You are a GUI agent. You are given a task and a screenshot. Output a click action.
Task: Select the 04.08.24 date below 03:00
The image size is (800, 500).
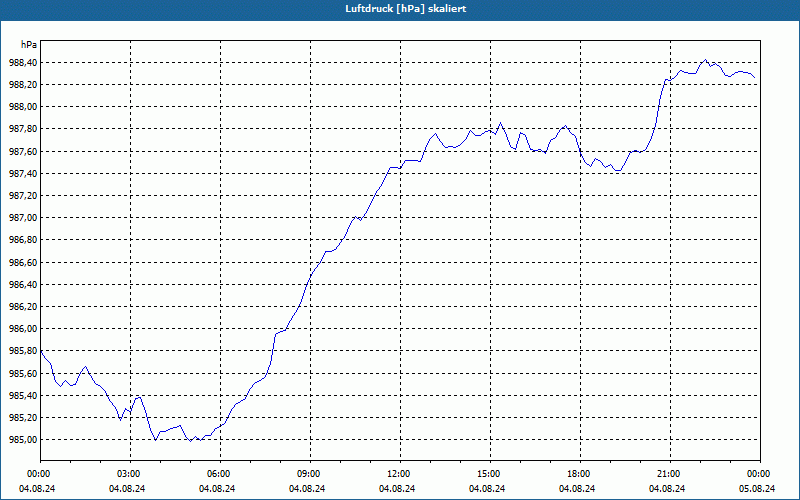[127, 489]
